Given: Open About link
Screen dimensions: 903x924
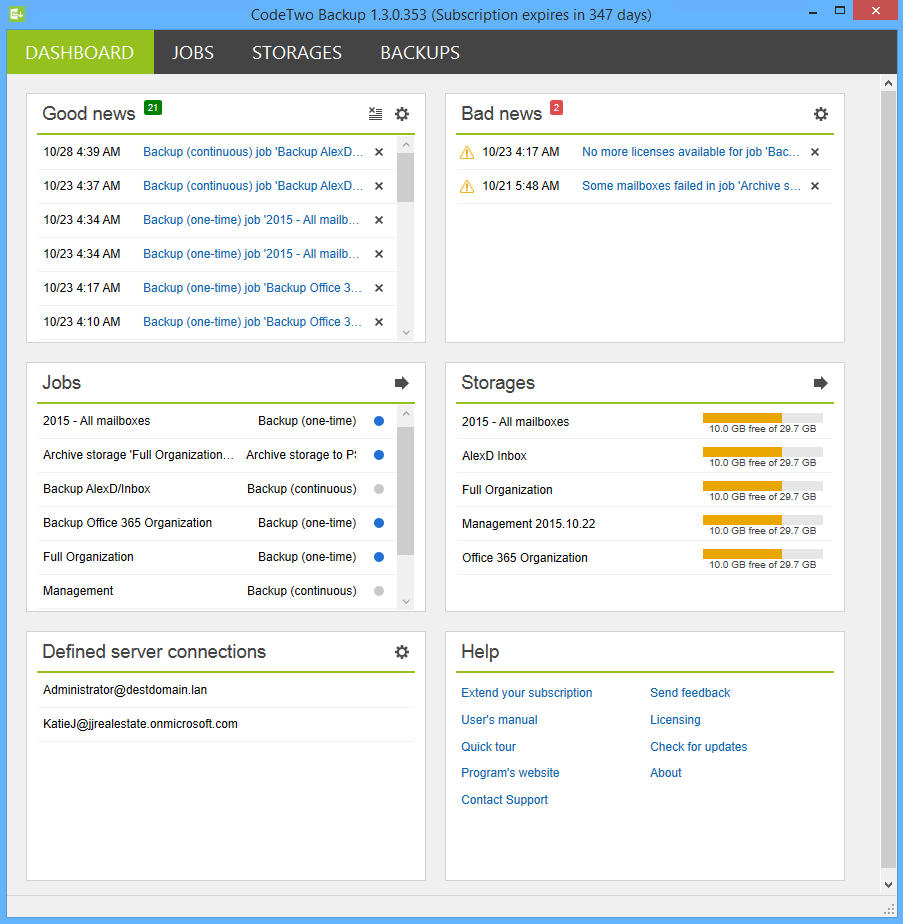Looking at the screenshot, I should [665, 773].
